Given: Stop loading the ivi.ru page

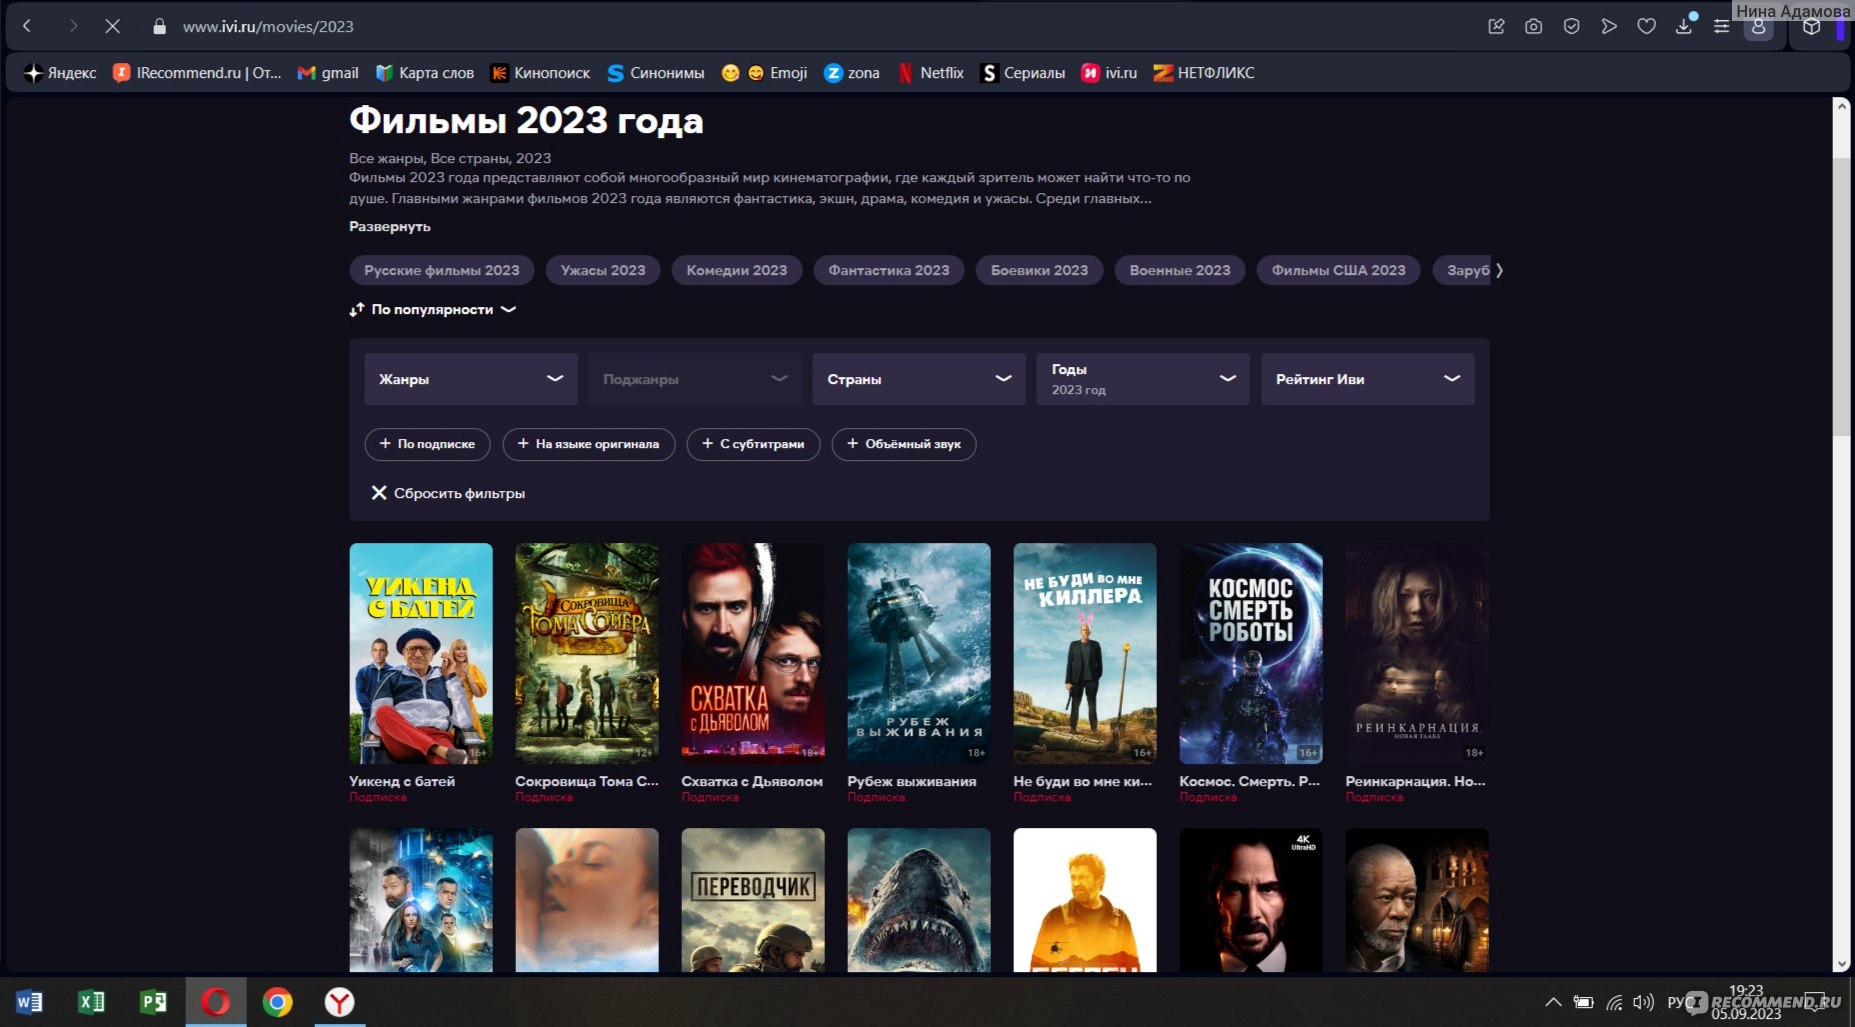Looking at the screenshot, I should 112,26.
